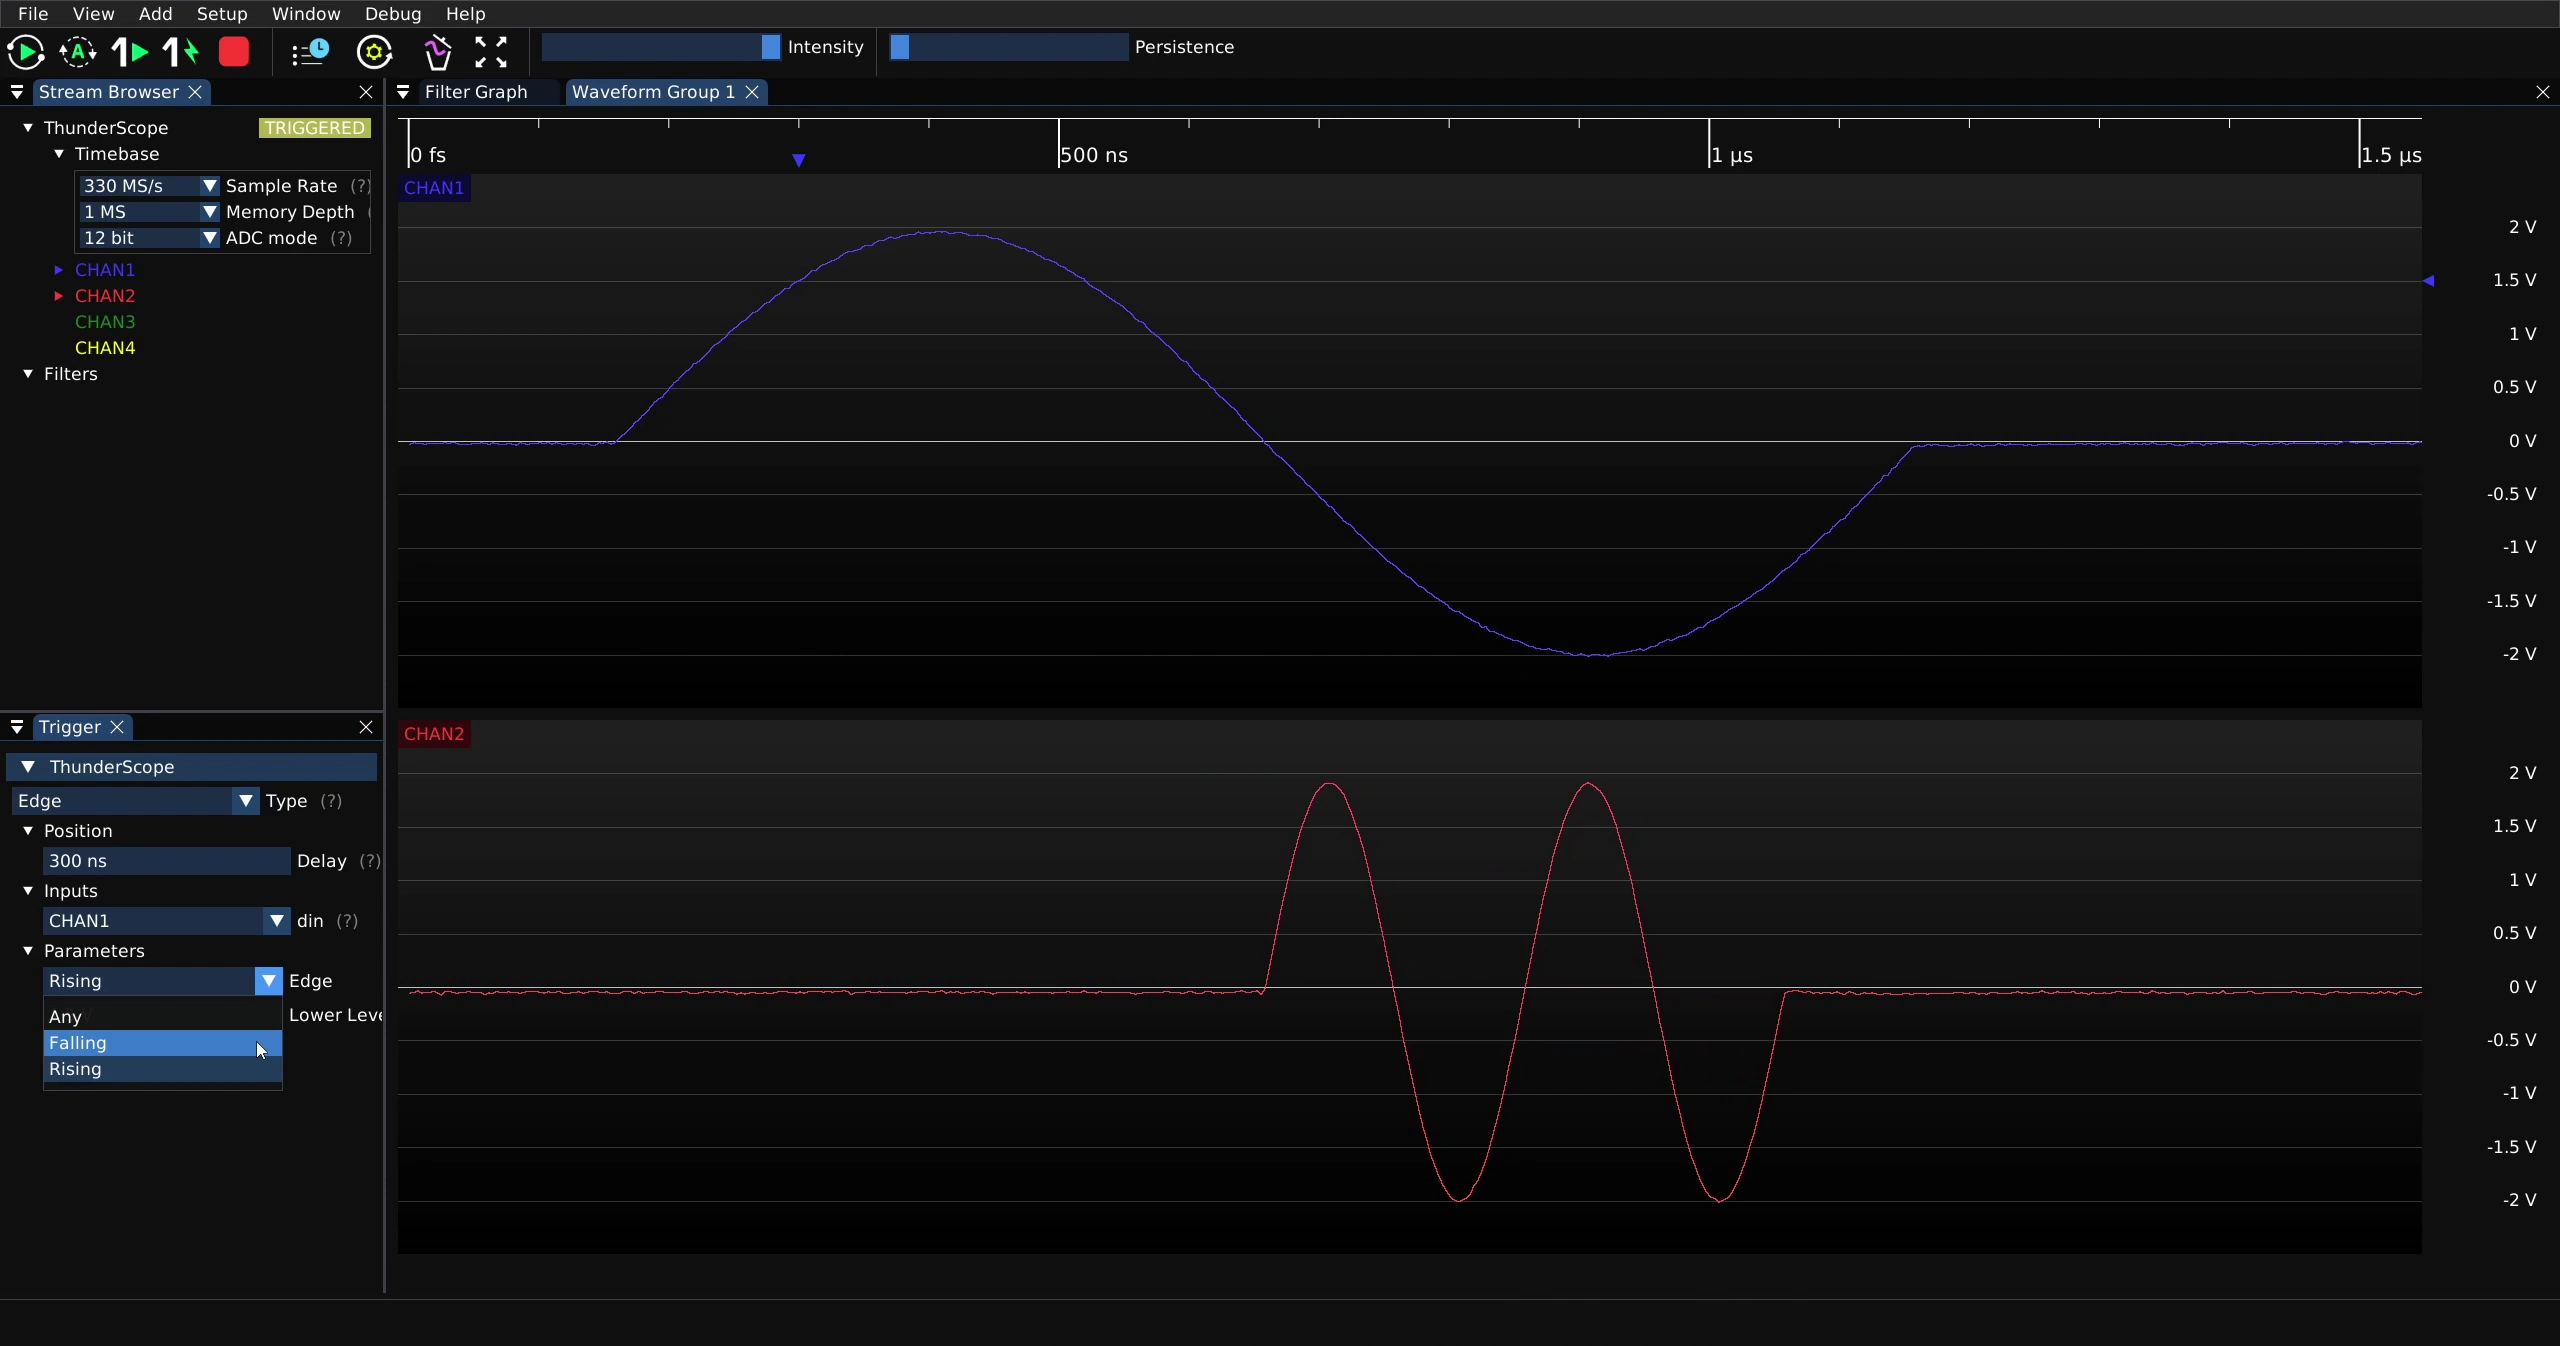2560x1346 pixels.
Task: Open the ADC mode dropdown
Action: 148,238
